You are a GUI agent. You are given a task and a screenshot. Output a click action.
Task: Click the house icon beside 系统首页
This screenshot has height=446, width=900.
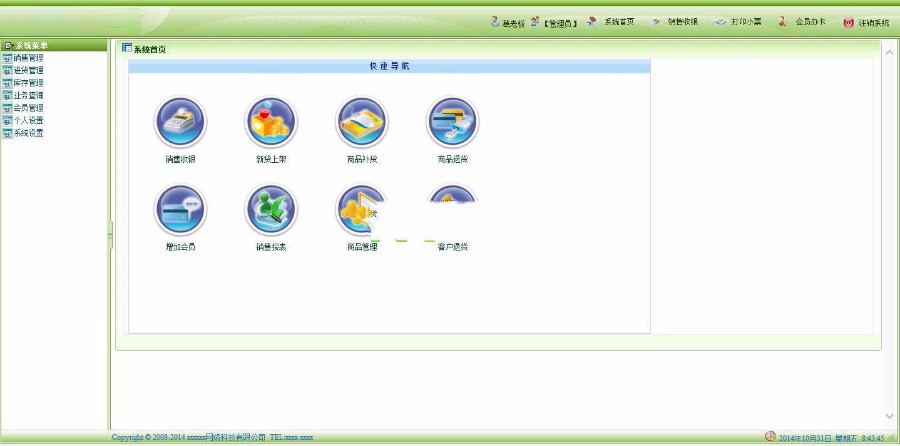[x=592, y=22]
